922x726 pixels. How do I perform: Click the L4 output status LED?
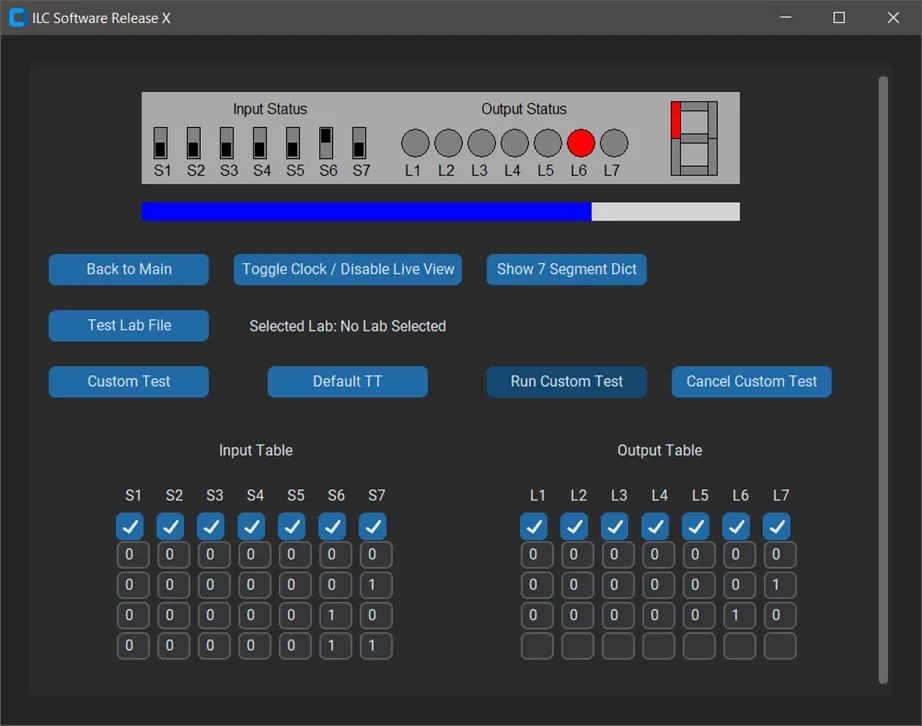pos(514,143)
